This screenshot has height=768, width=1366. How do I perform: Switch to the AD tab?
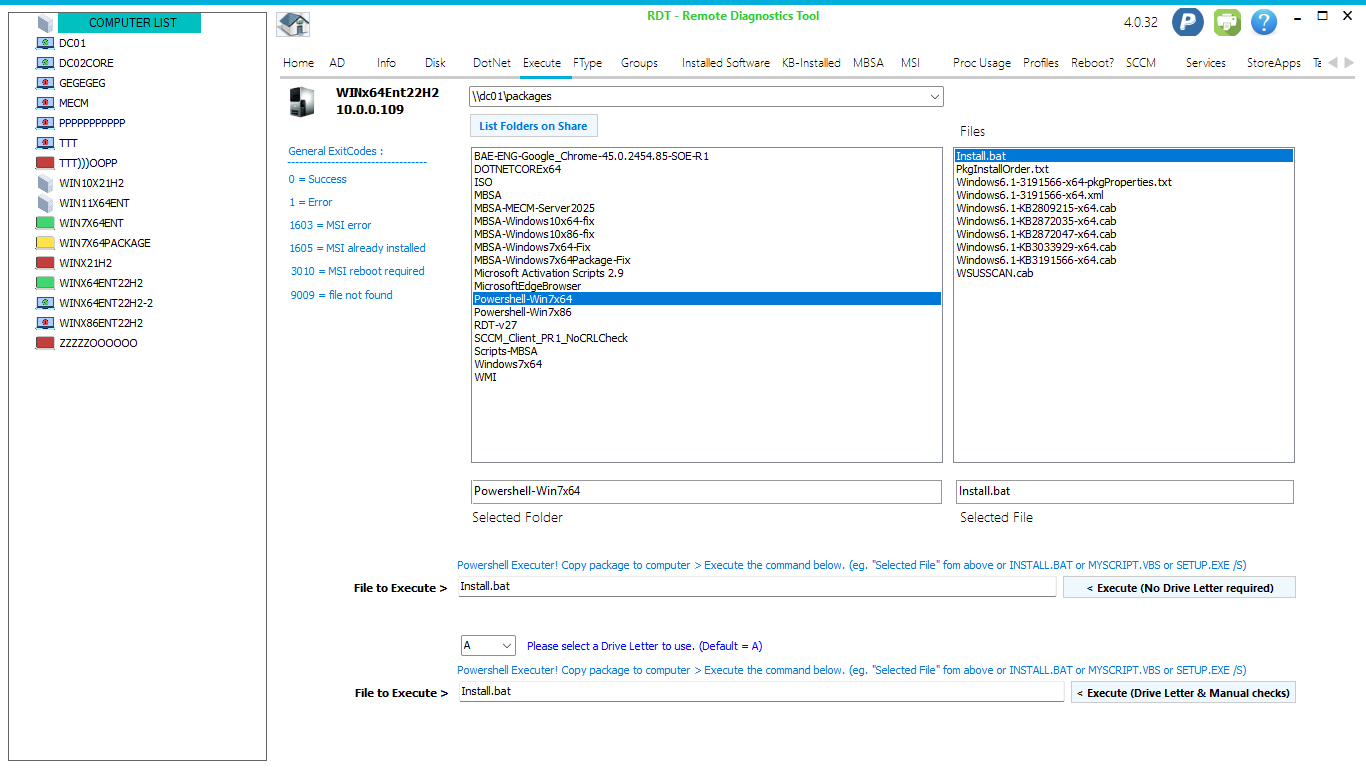337,62
